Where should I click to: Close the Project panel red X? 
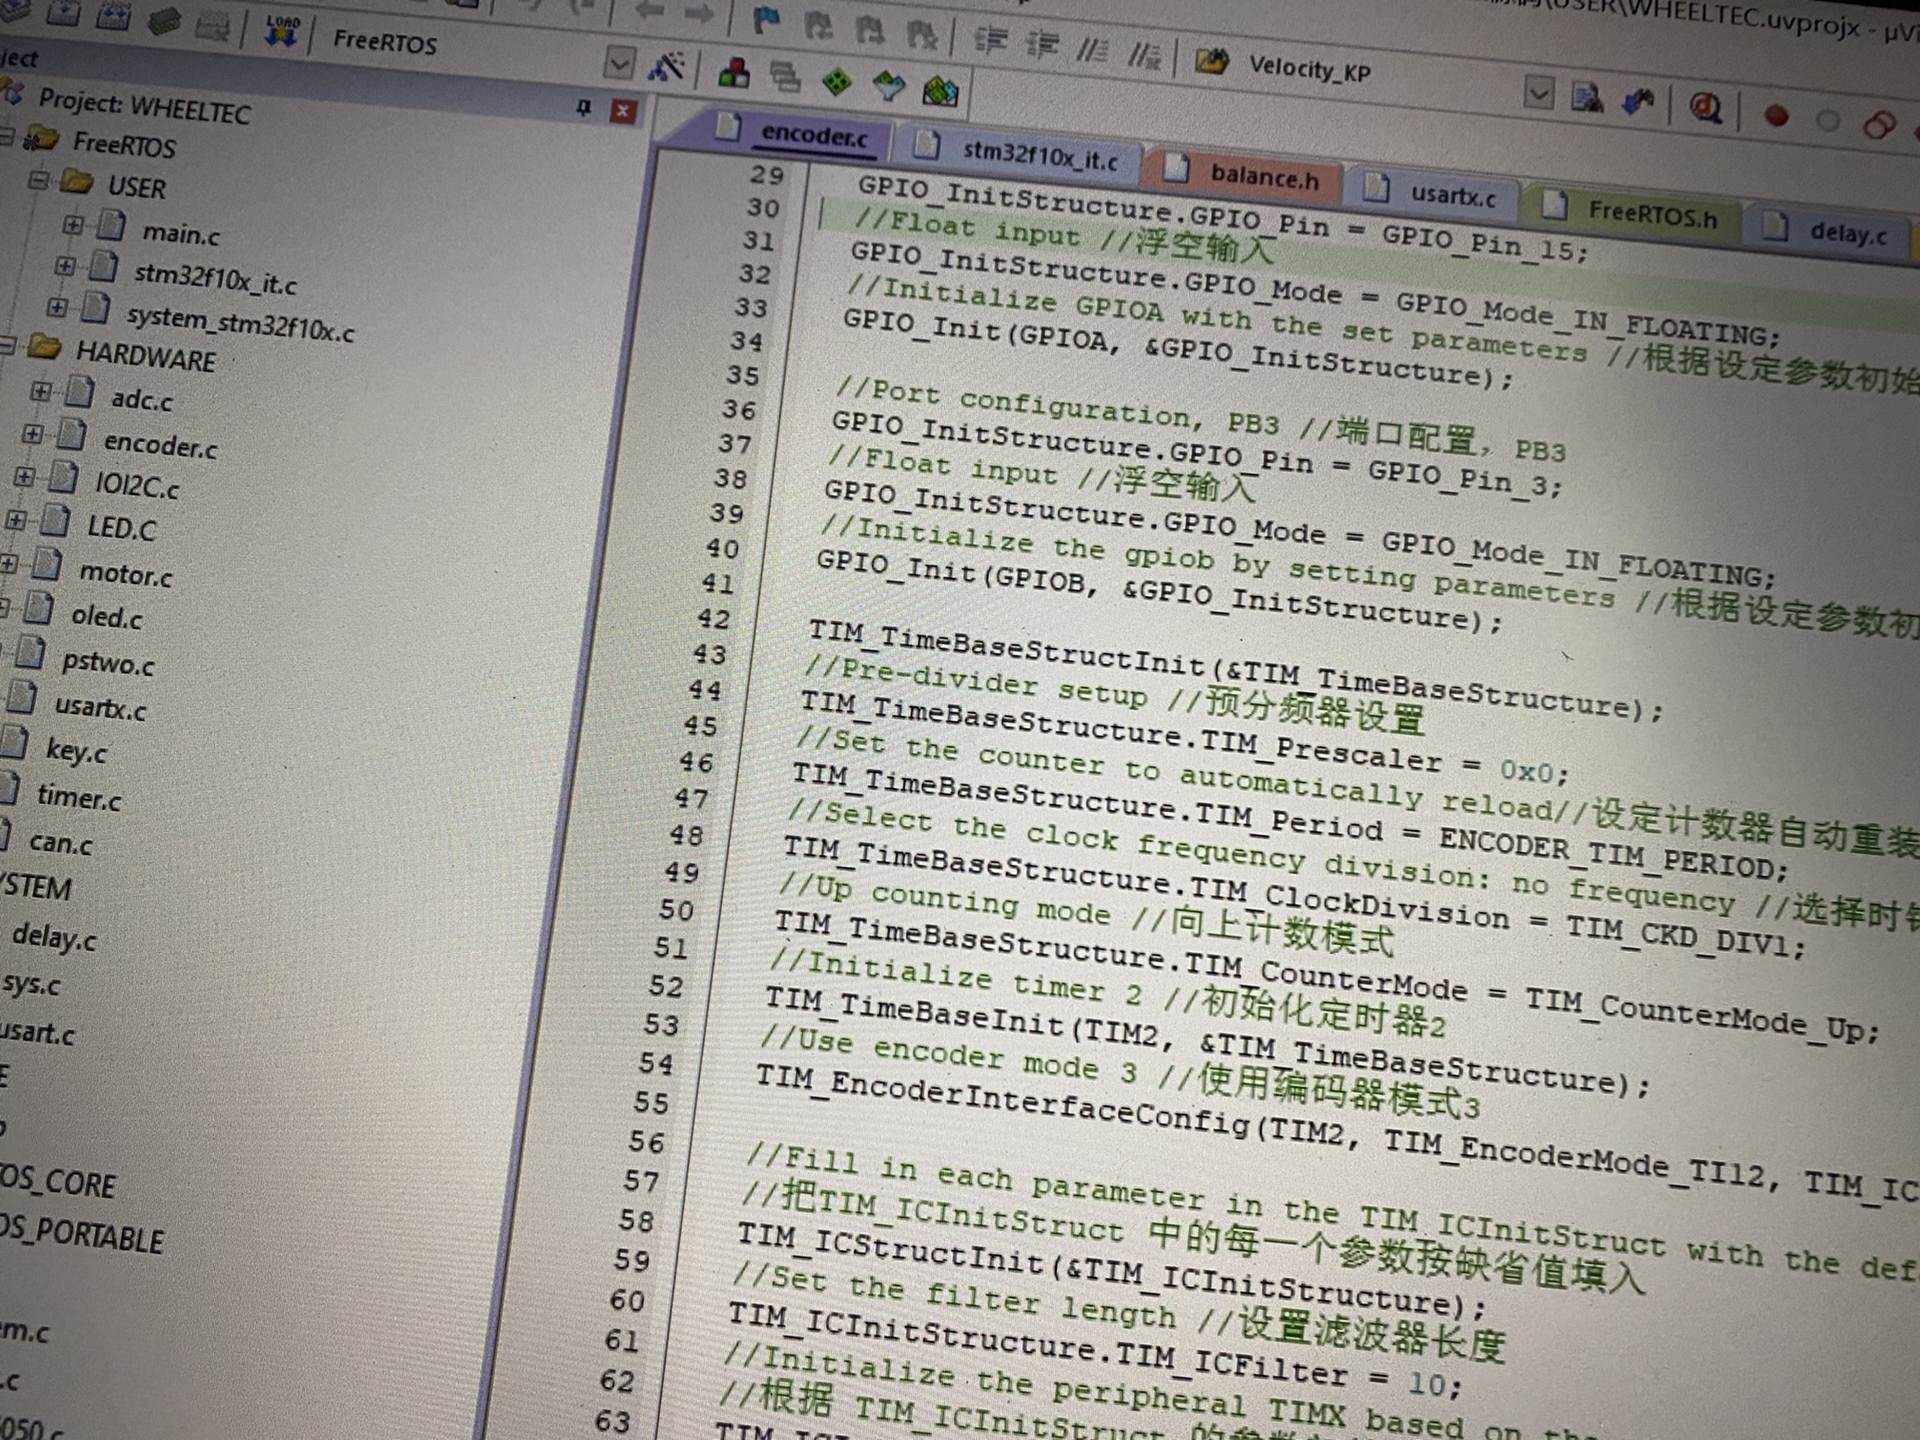point(623,110)
